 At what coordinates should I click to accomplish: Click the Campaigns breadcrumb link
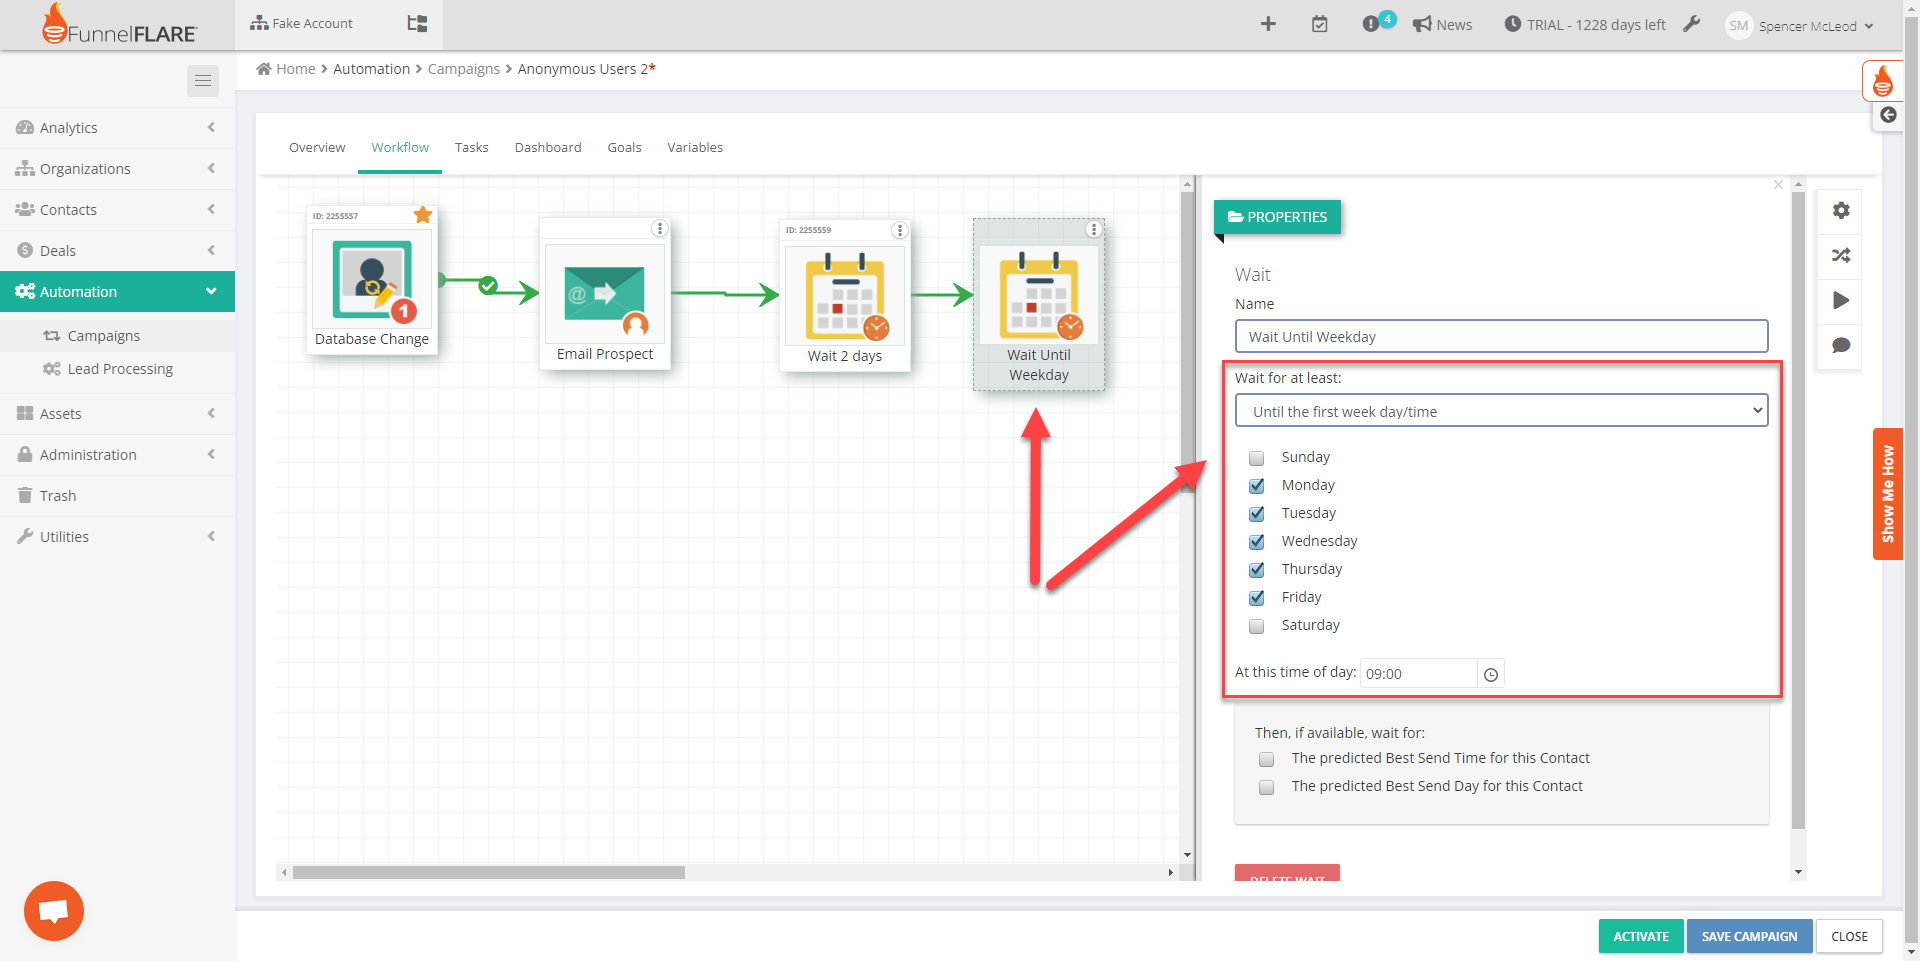coord(464,69)
